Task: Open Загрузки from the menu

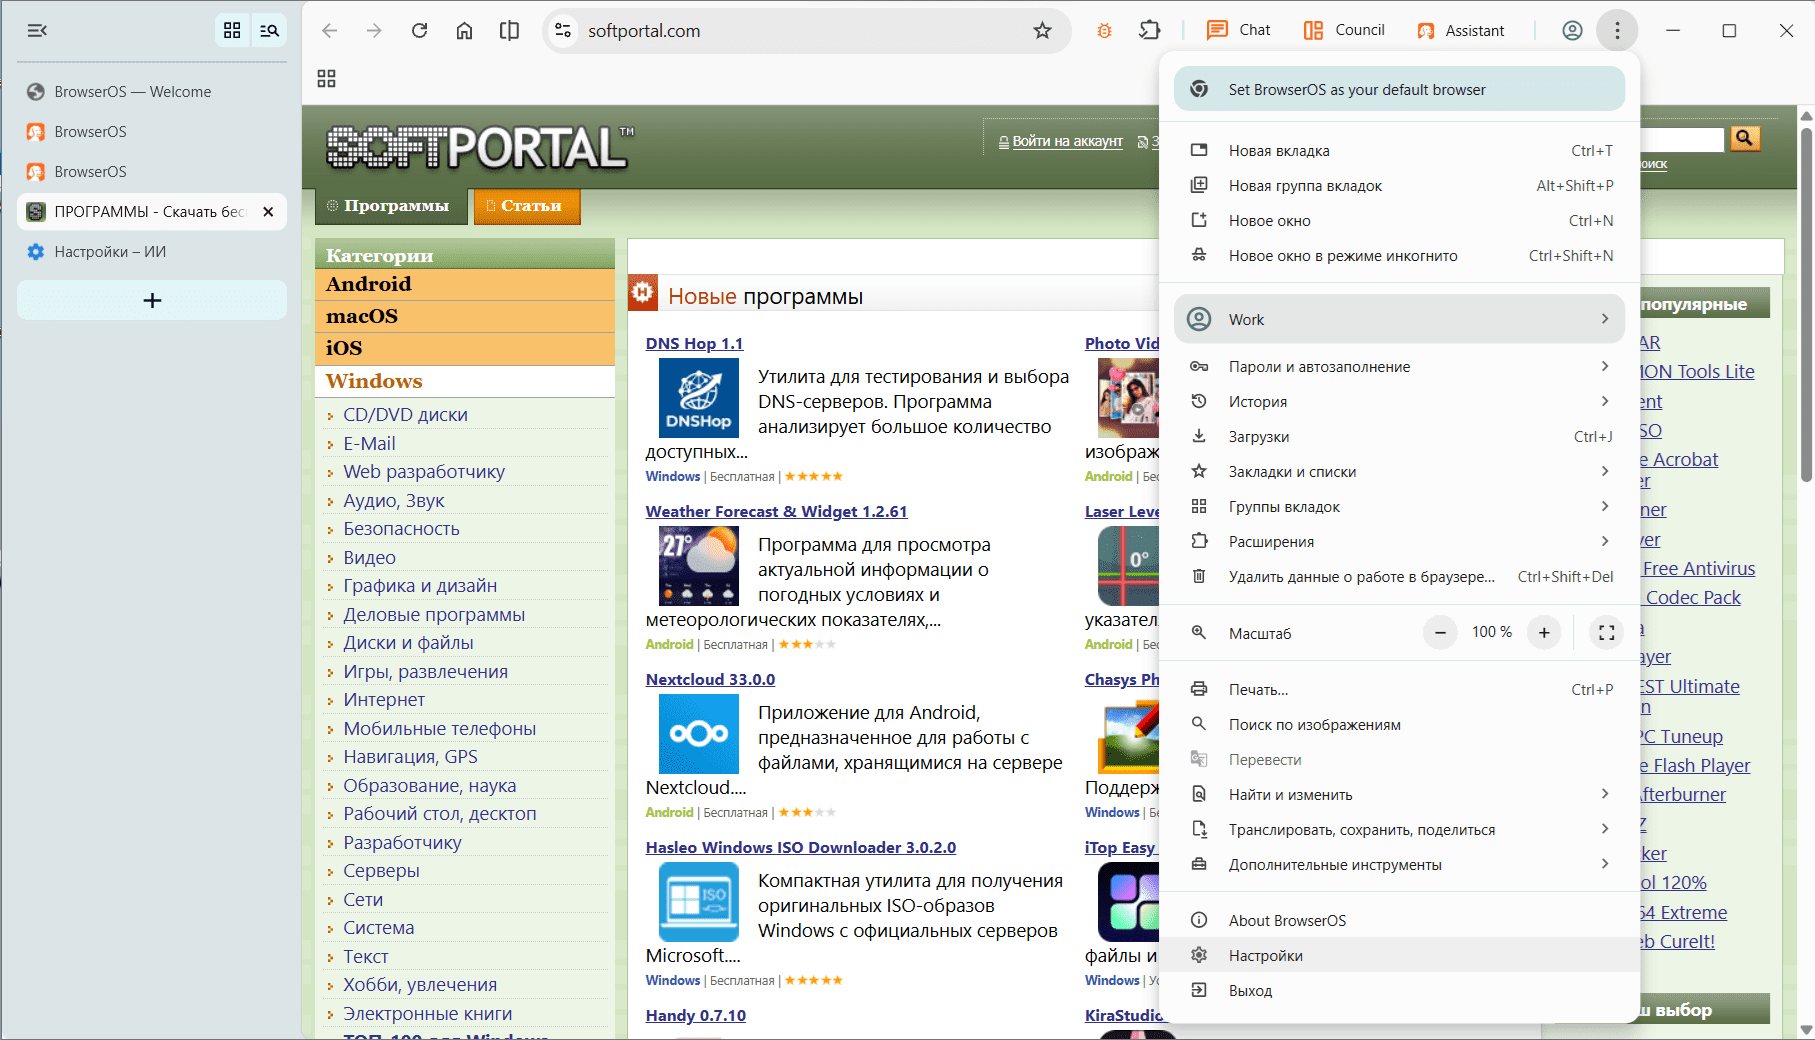Action: click(1399, 437)
